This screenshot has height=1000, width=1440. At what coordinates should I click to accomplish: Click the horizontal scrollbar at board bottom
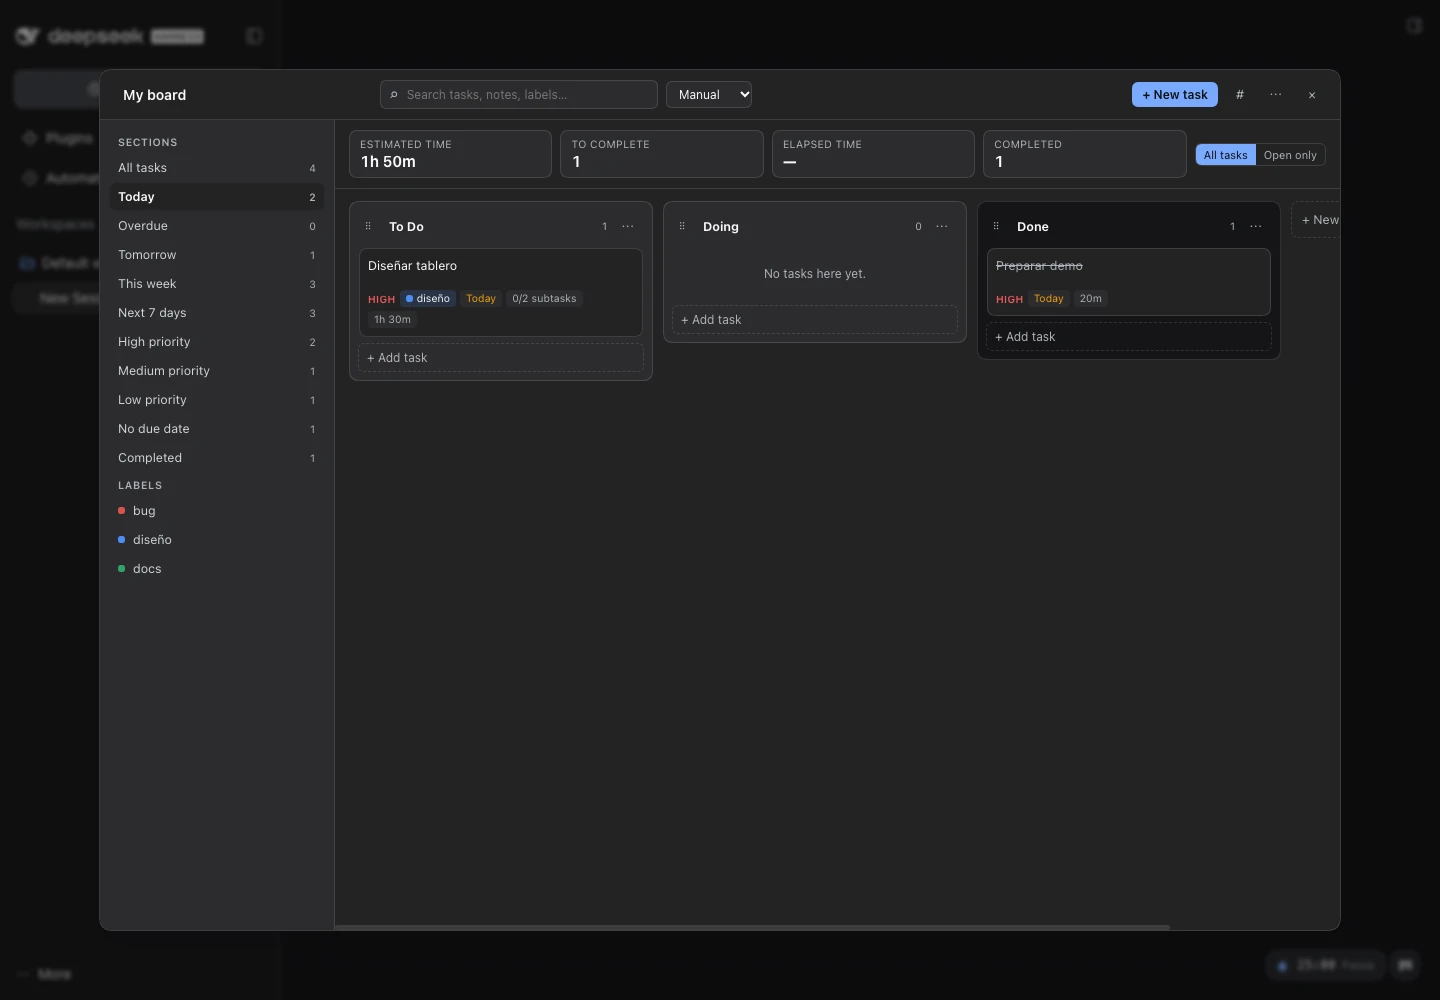tap(752, 927)
